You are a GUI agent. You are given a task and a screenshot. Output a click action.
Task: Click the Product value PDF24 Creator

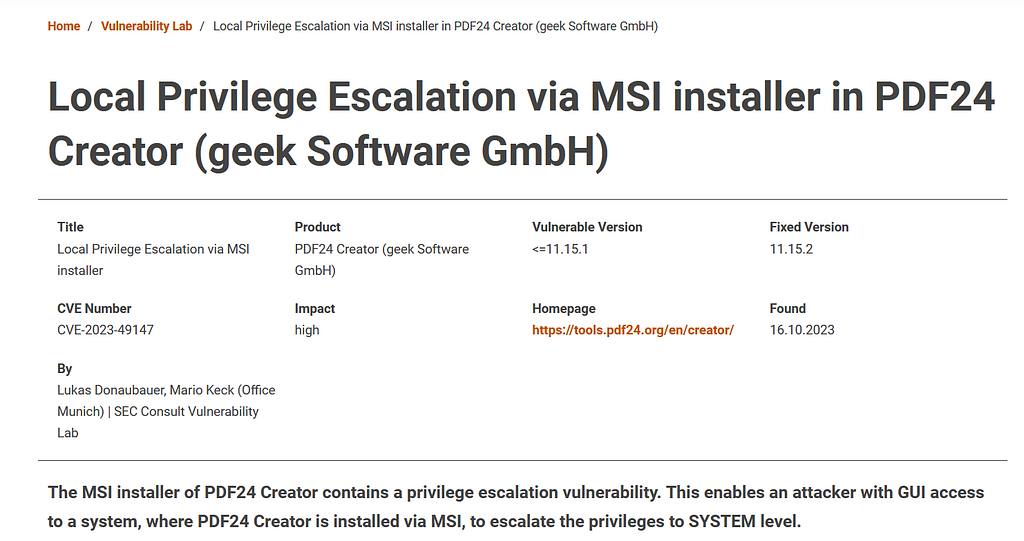tap(381, 259)
